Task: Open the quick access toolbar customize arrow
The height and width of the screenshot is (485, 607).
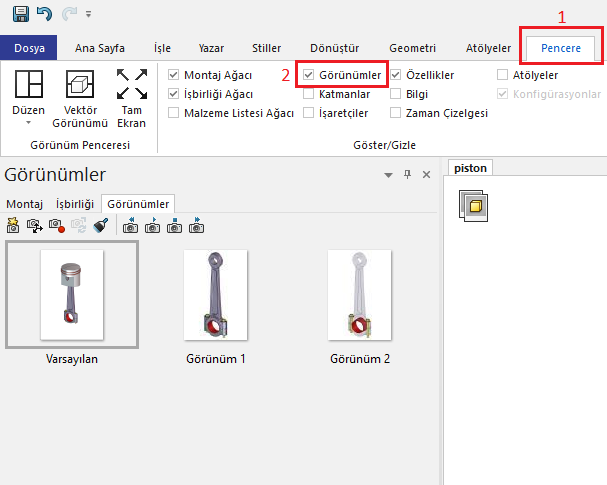Action: click(88, 14)
